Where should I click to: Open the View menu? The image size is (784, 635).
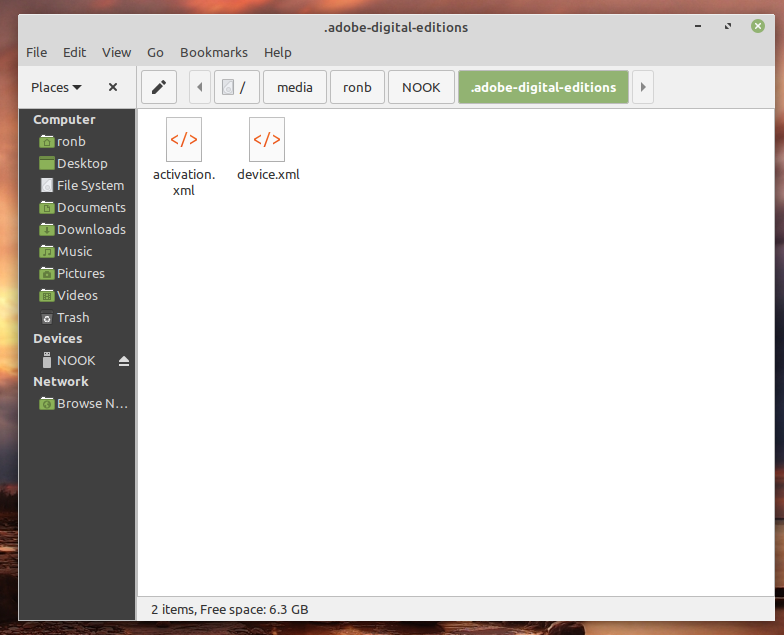tap(116, 52)
